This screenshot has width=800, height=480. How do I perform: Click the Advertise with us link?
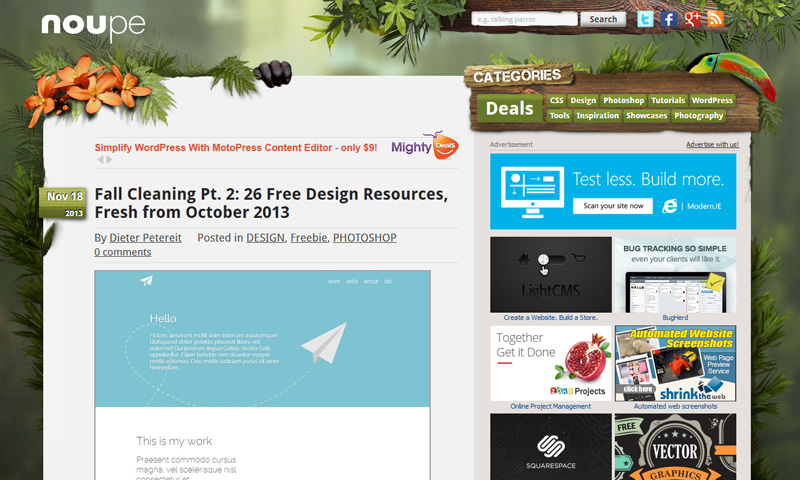coord(712,144)
